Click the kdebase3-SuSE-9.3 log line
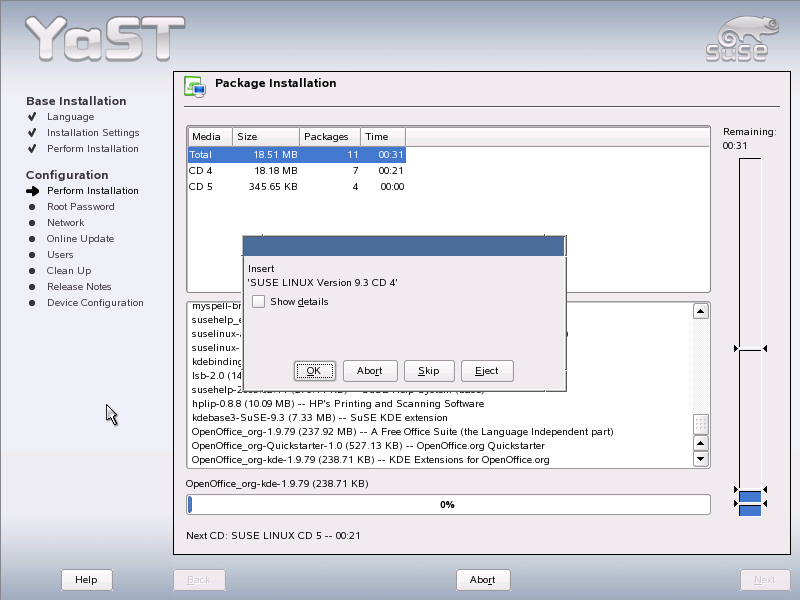 coord(319,417)
